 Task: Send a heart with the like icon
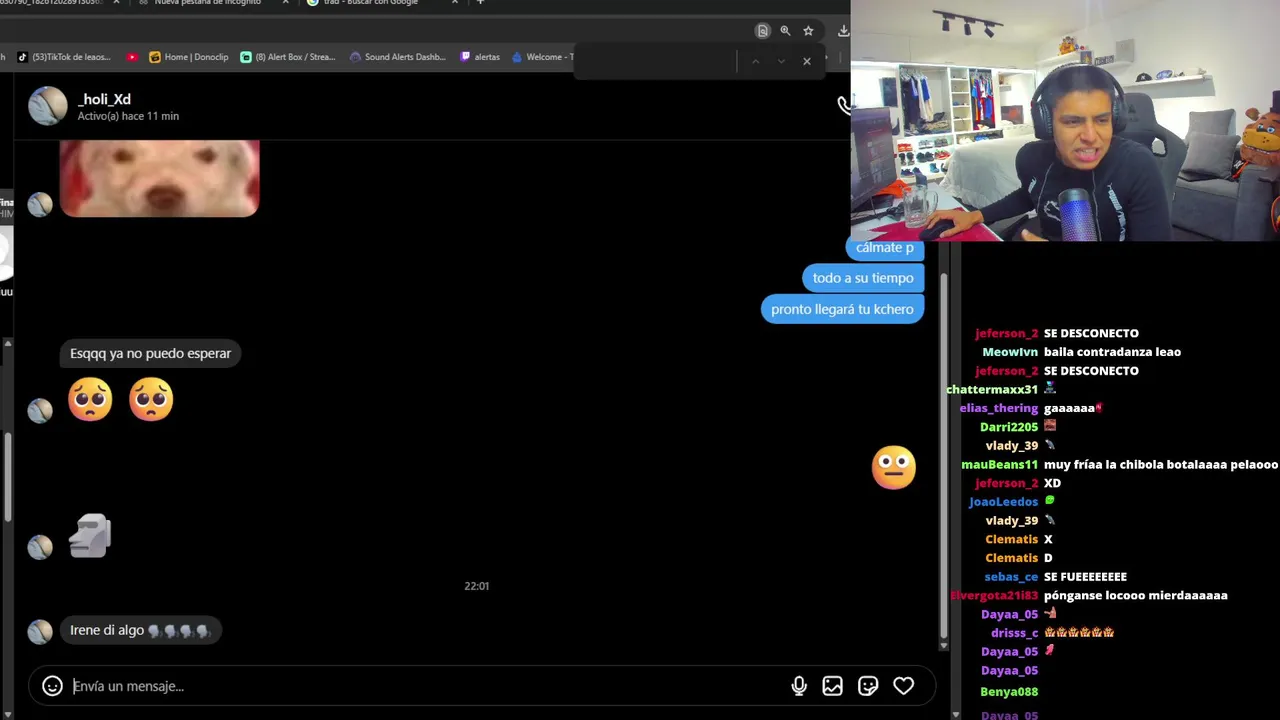[x=904, y=686]
